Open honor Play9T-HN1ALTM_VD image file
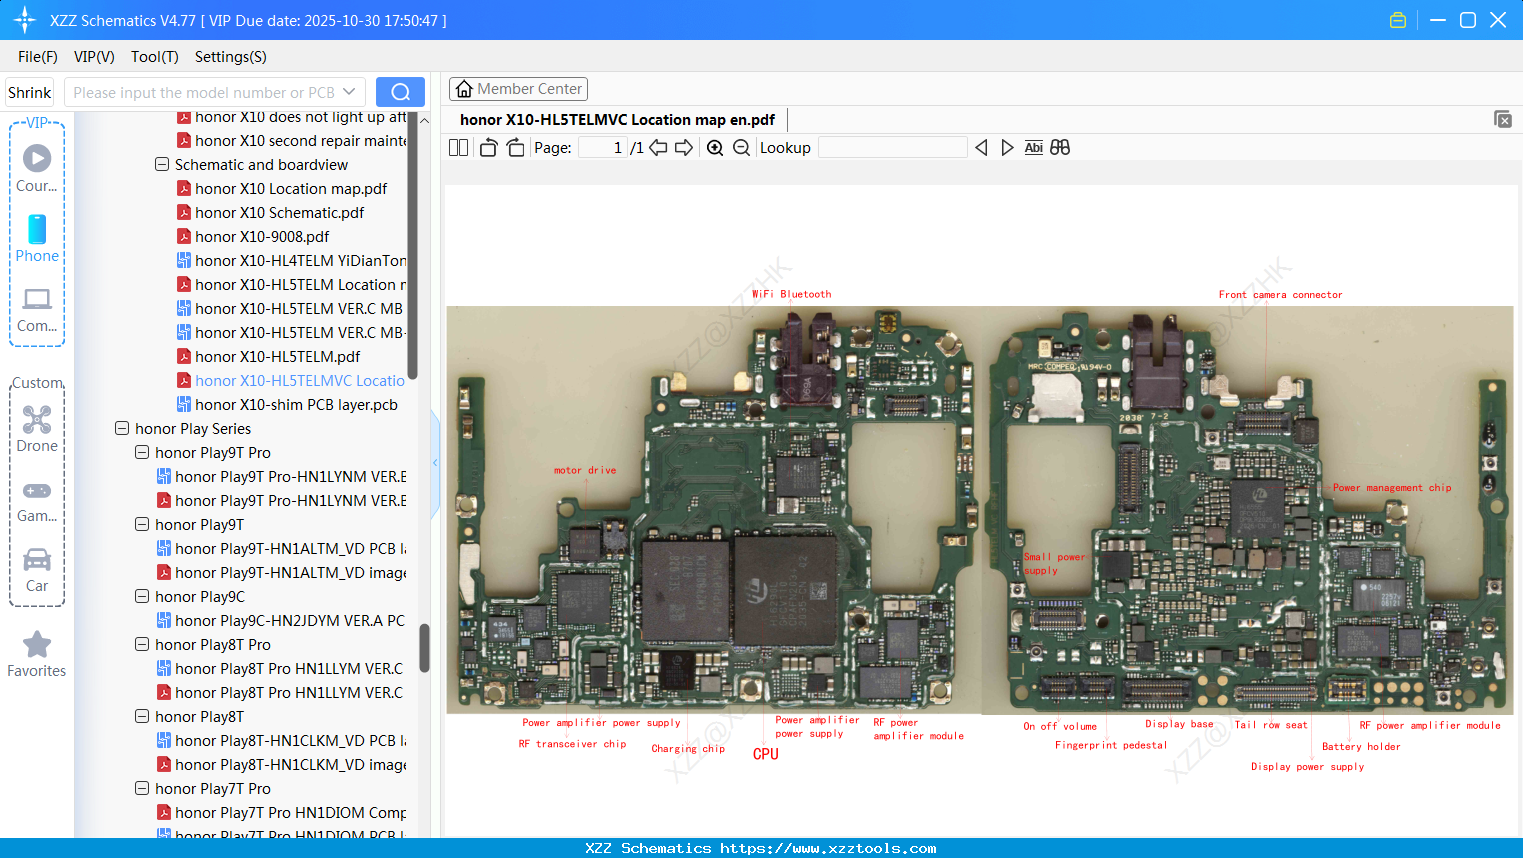 pos(291,572)
